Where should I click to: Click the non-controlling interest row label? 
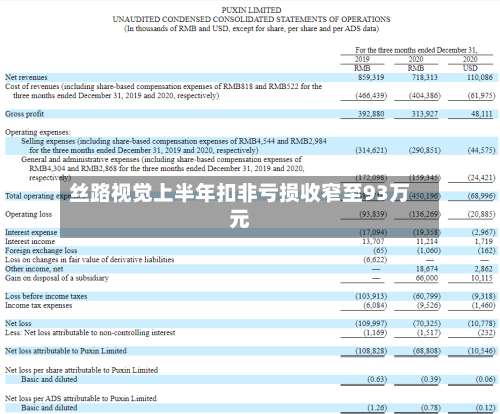tap(90, 332)
